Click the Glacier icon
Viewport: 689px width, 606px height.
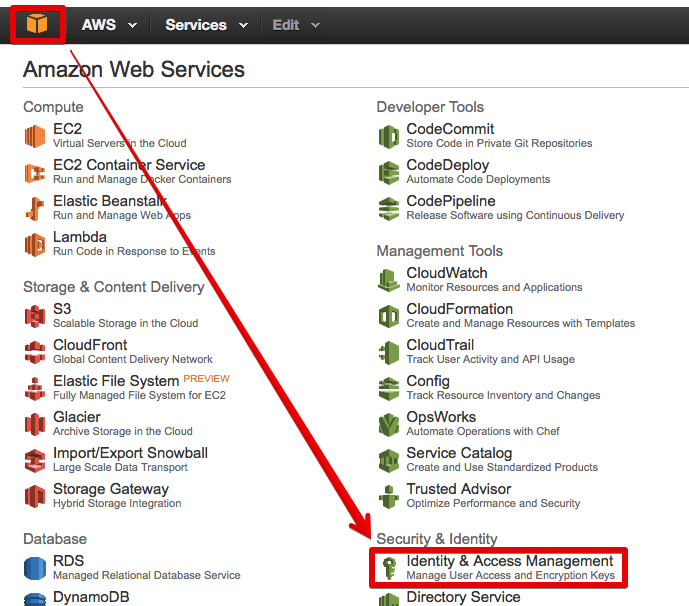point(35,425)
